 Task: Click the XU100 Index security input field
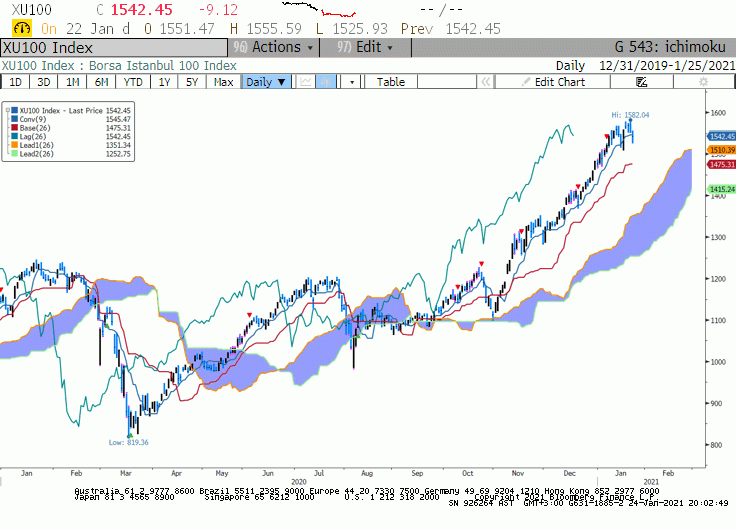pyautogui.click(x=114, y=48)
